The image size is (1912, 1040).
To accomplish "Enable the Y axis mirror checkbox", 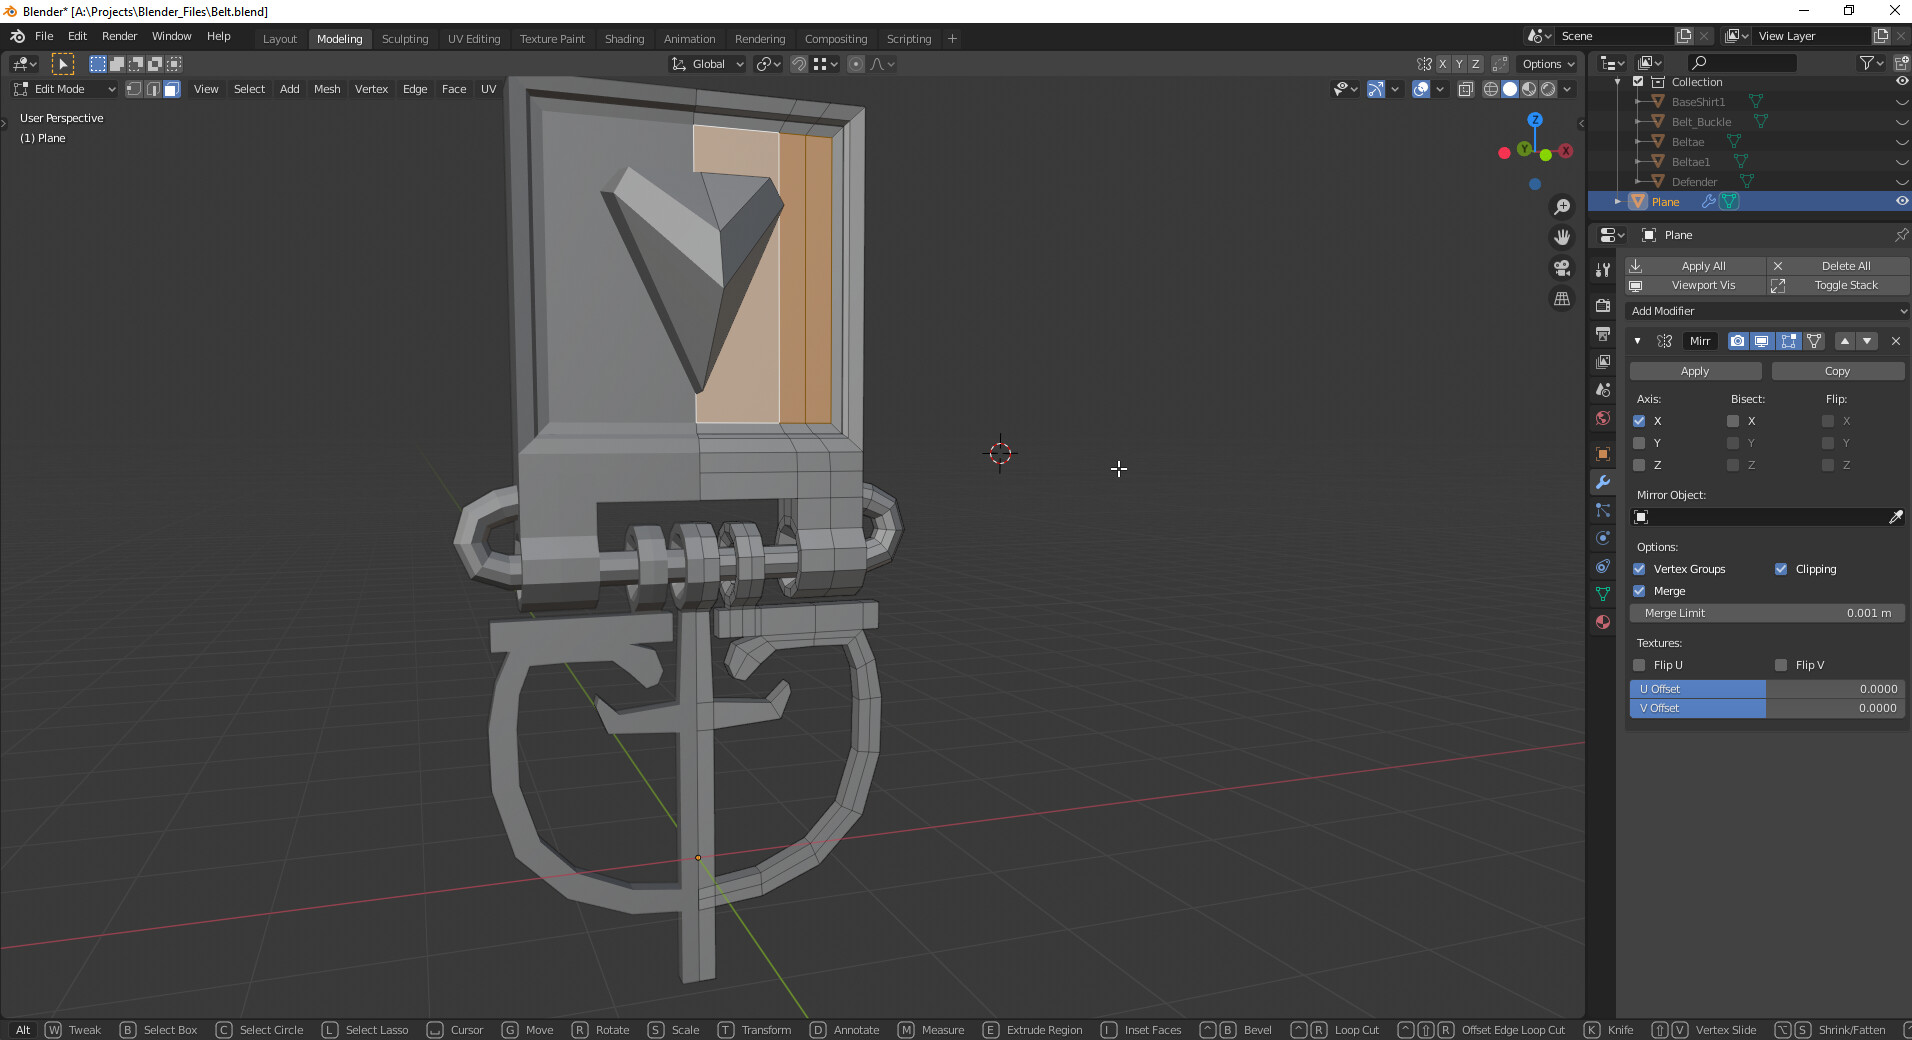I will pyautogui.click(x=1639, y=443).
